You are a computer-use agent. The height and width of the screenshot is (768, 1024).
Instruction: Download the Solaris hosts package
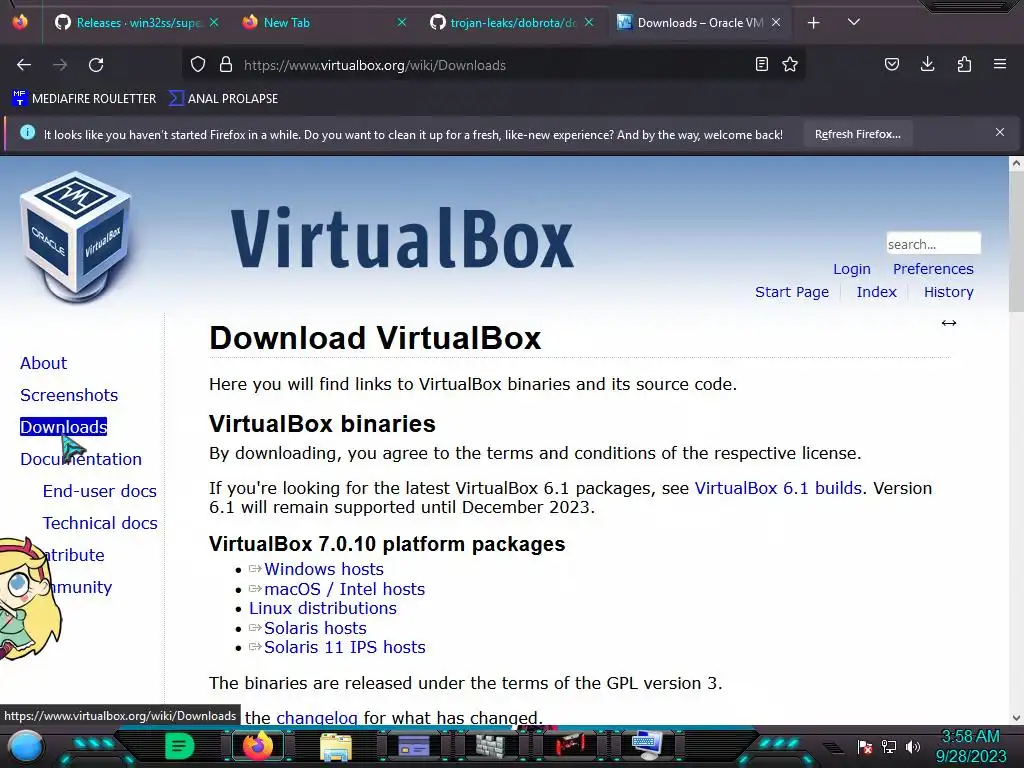coord(315,628)
